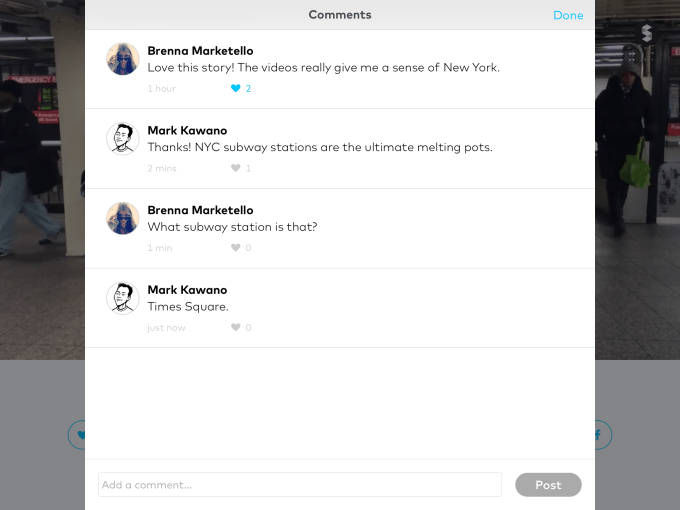The width and height of the screenshot is (680, 510).
Task: Select the 'Times Square.' comment text
Action: [188, 307]
